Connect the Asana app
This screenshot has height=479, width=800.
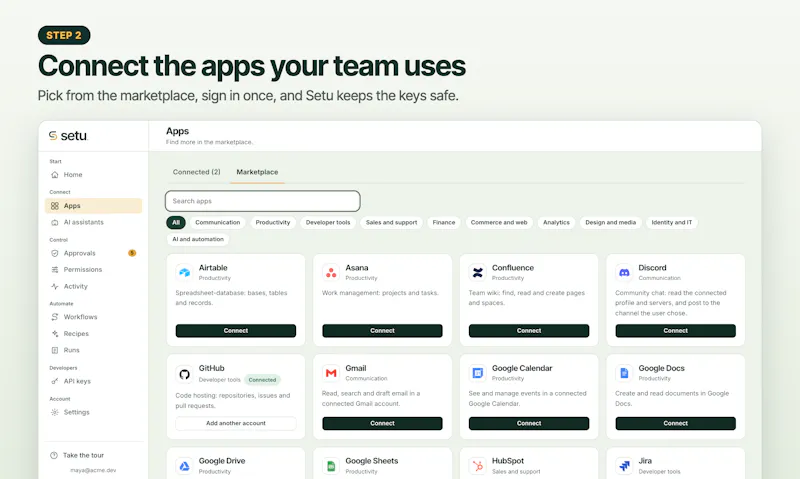click(x=382, y=331)
